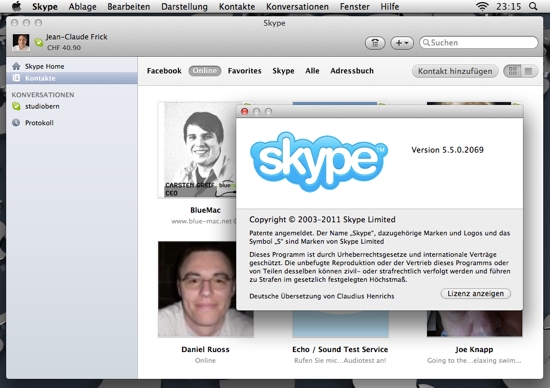The image size is (550, 388).
Task: Select the Online filter tab
Action: 205,71
